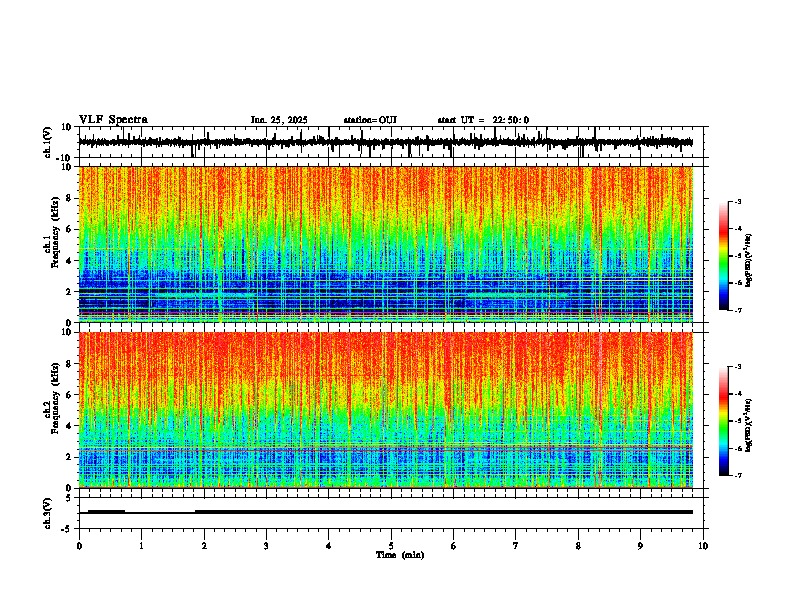Click the time axis tick label "7"
This screenshot has height=612, width=792.
click(516, 546)
